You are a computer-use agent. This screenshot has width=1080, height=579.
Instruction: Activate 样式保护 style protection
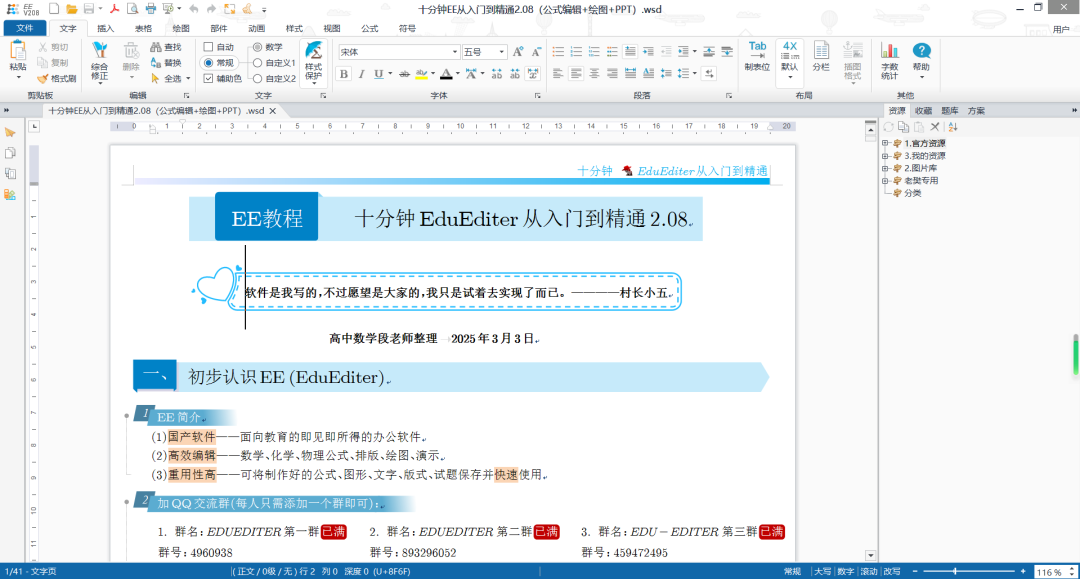313,60
